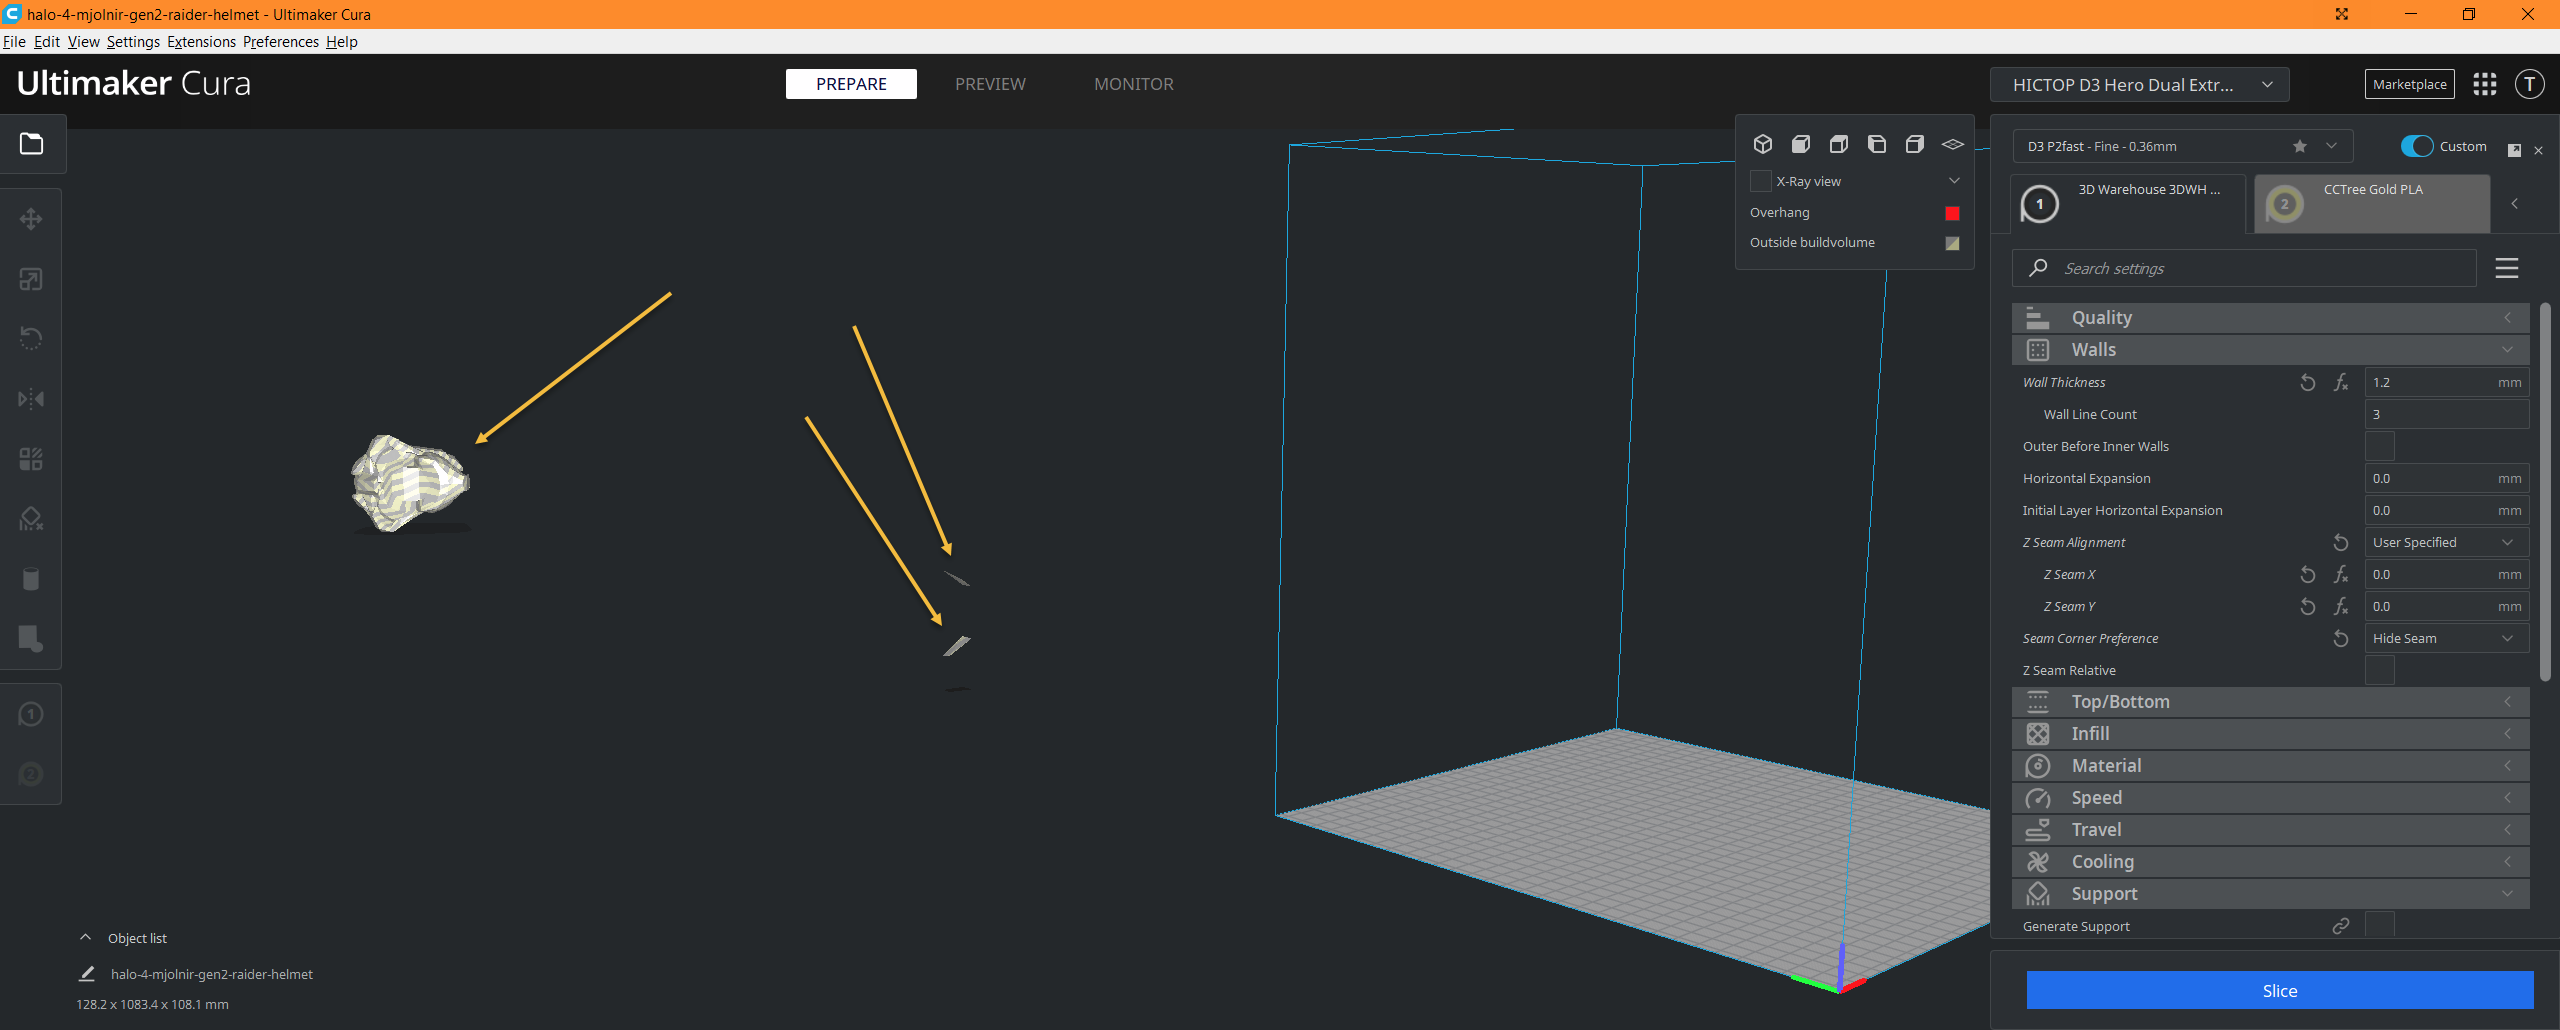Open the Marketplace
Viewport: 2560px width, 1030px height.
[x=2410, y=84]
